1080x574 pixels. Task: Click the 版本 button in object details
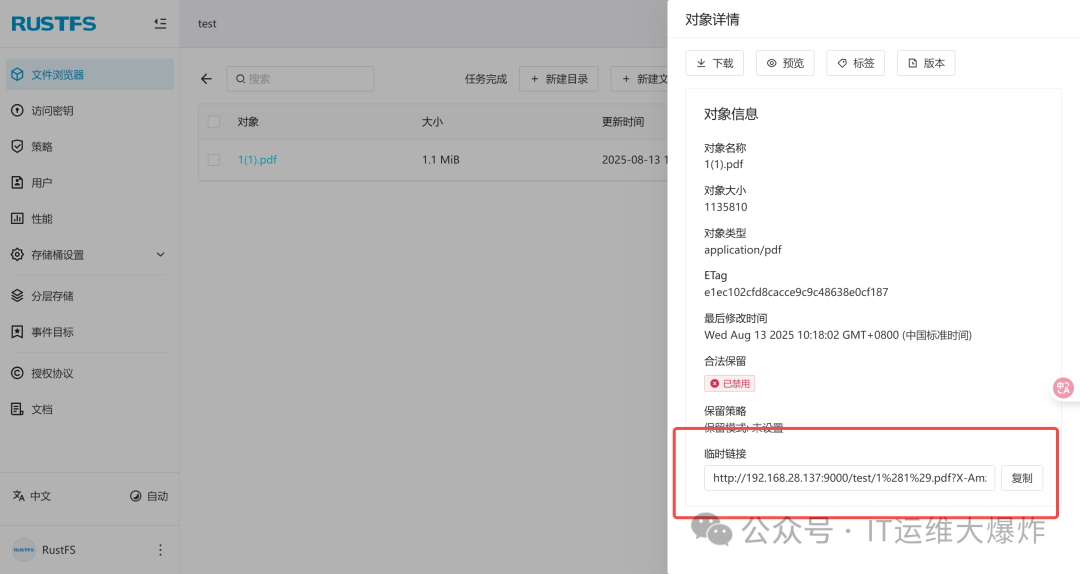(926, 63)
